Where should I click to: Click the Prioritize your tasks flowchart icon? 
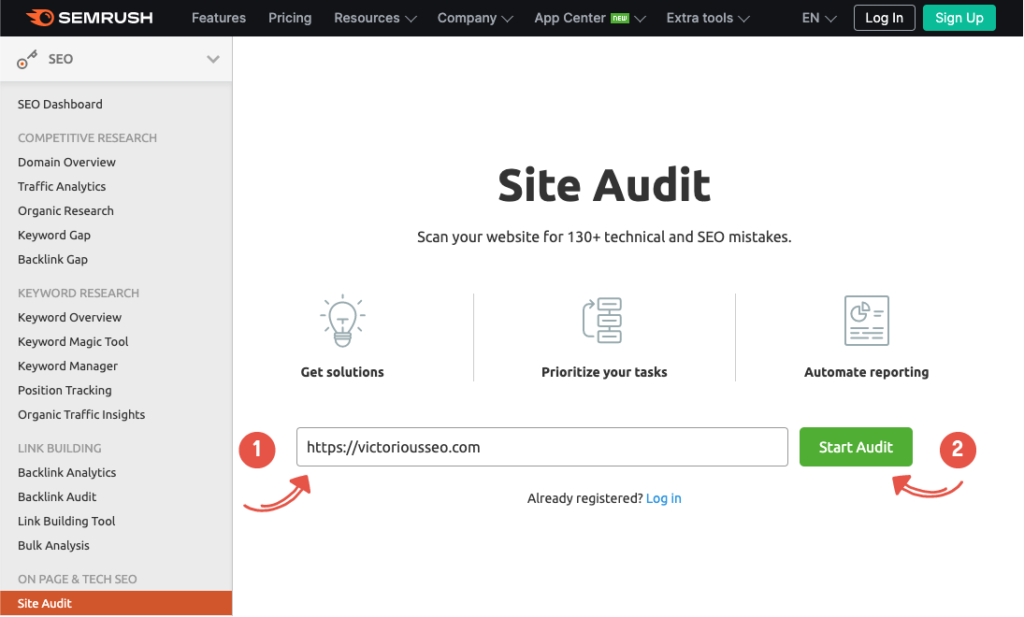[x=603, y=321]
